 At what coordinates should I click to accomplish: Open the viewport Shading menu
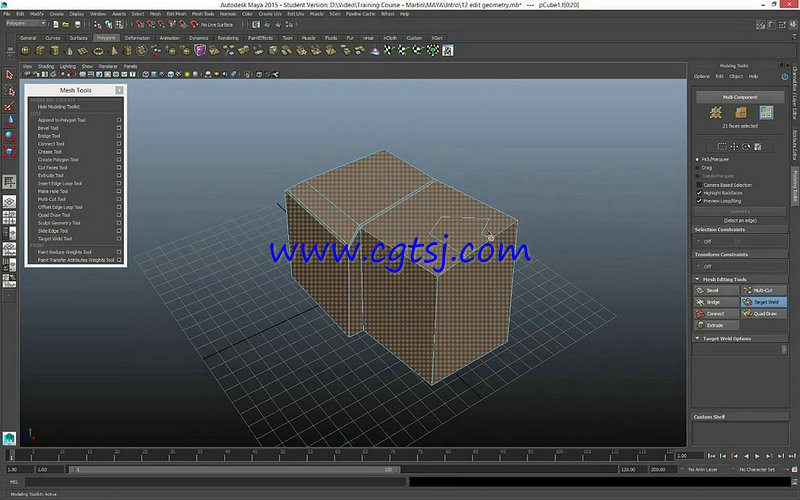click(x=45, y=66)
